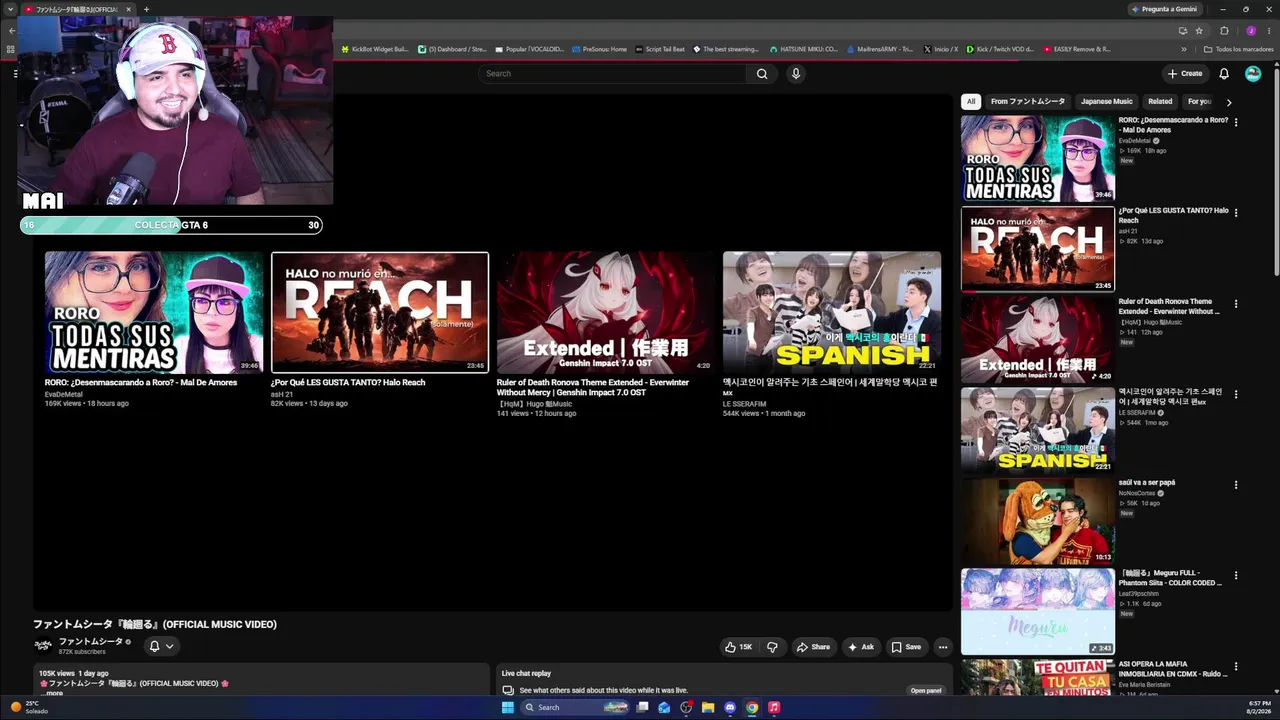Show more filter chips with right arrow
Image resolution: width=1280 pixels, height=720 pixels.
(1229, 102)
